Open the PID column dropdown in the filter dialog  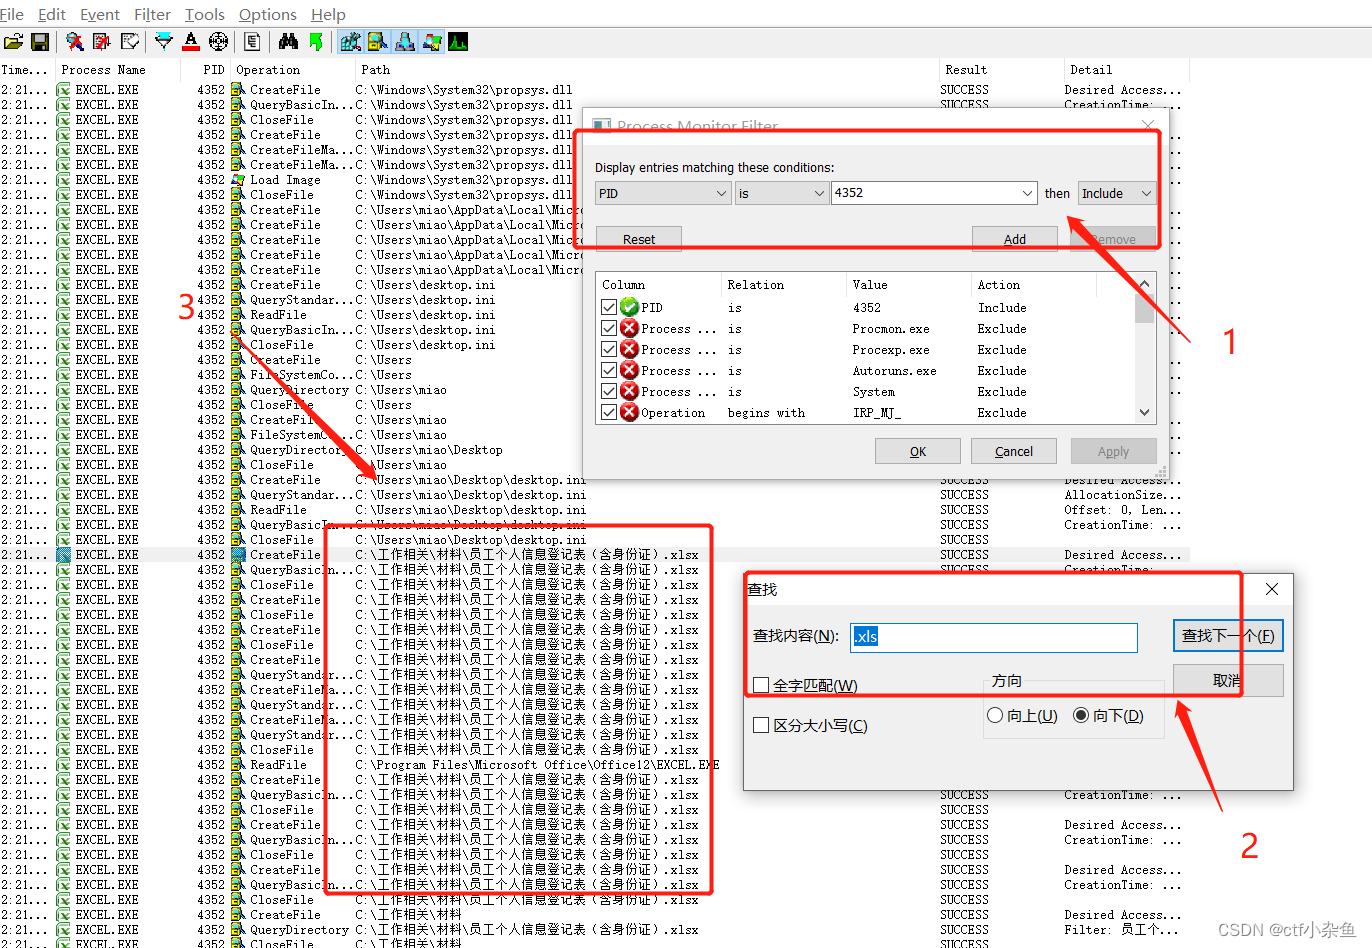pyautogui.click(x=721, y=193)
